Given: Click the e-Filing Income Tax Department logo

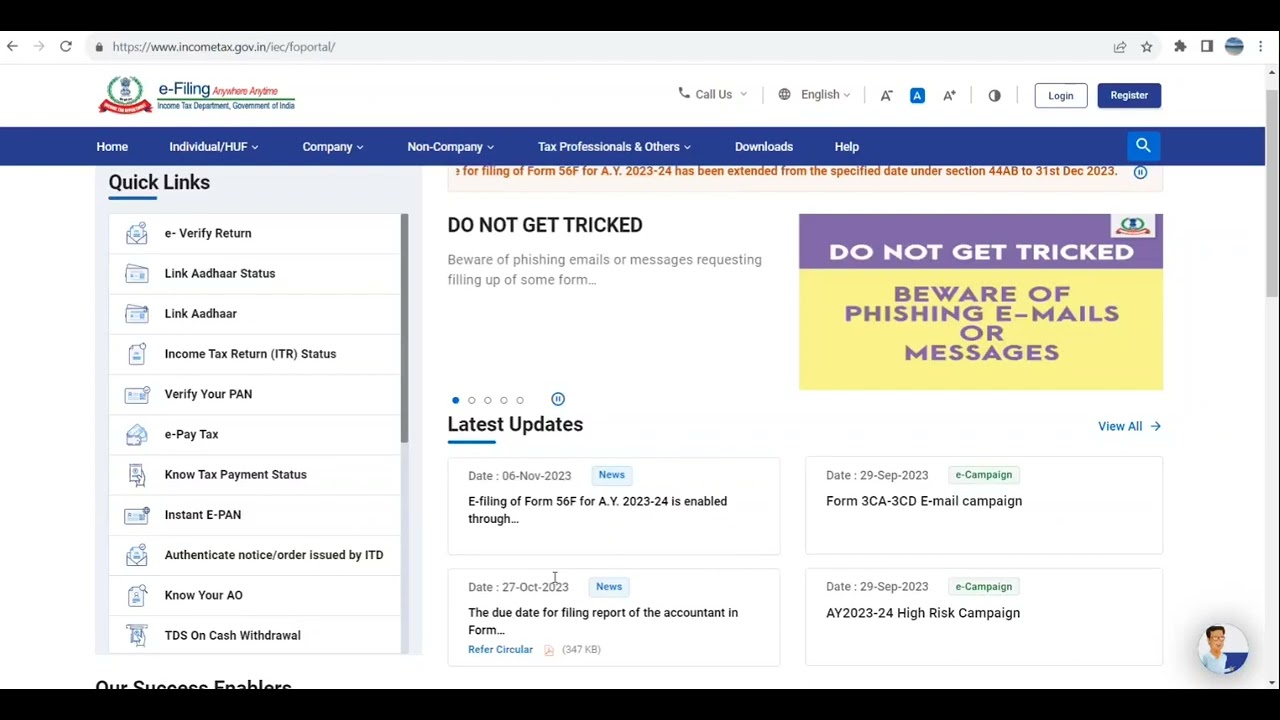Looking at the screenshot, I should [196, 95].
